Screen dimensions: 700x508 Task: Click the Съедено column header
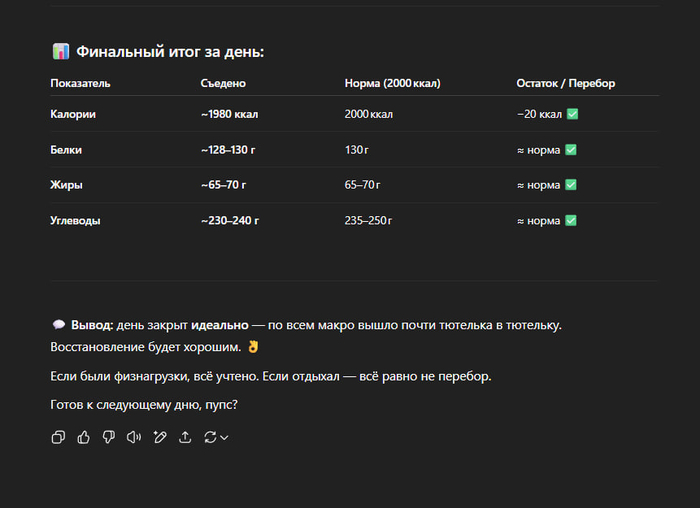(223, 83)
